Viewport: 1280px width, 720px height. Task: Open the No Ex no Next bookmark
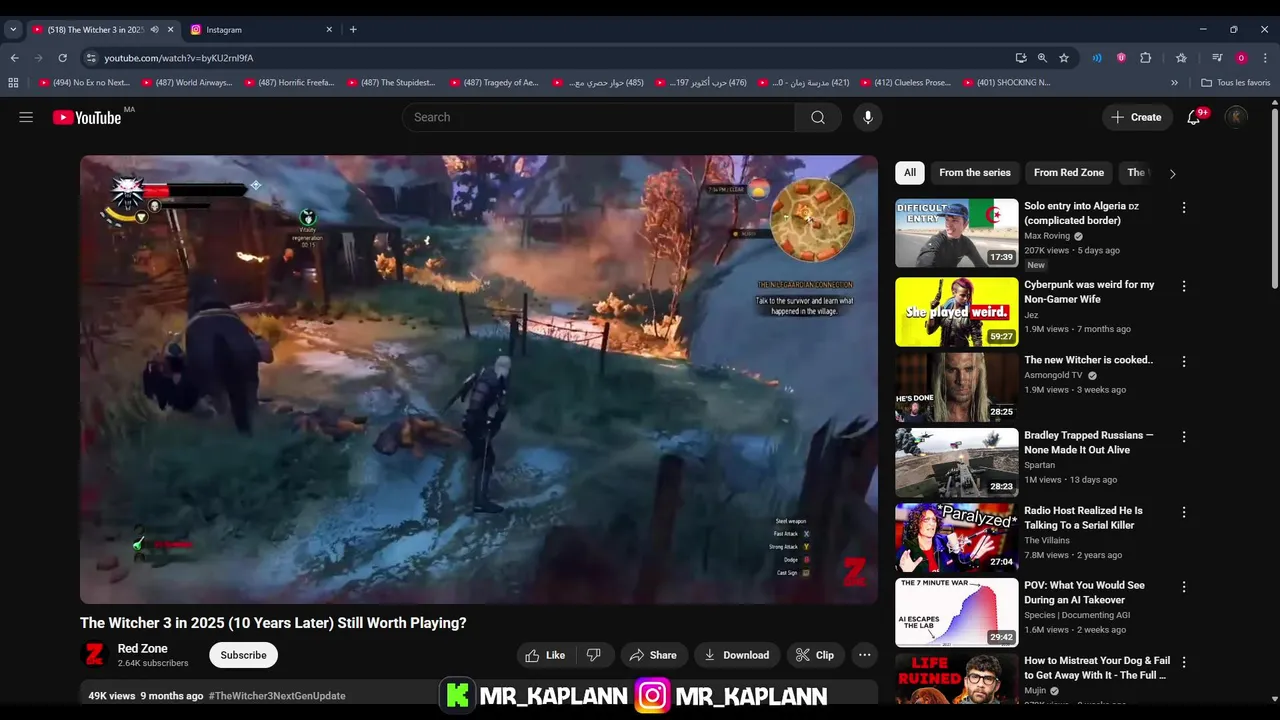[x=84, y=83]
